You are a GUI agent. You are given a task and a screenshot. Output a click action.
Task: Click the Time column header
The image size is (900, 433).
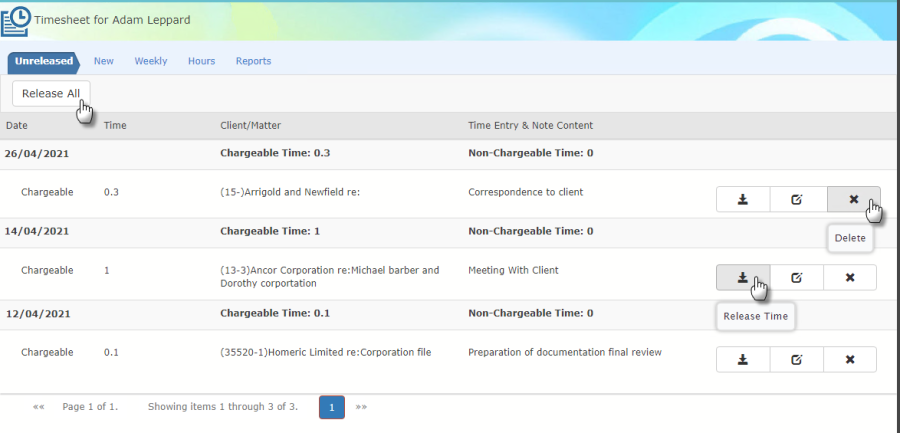pos(115,125)
